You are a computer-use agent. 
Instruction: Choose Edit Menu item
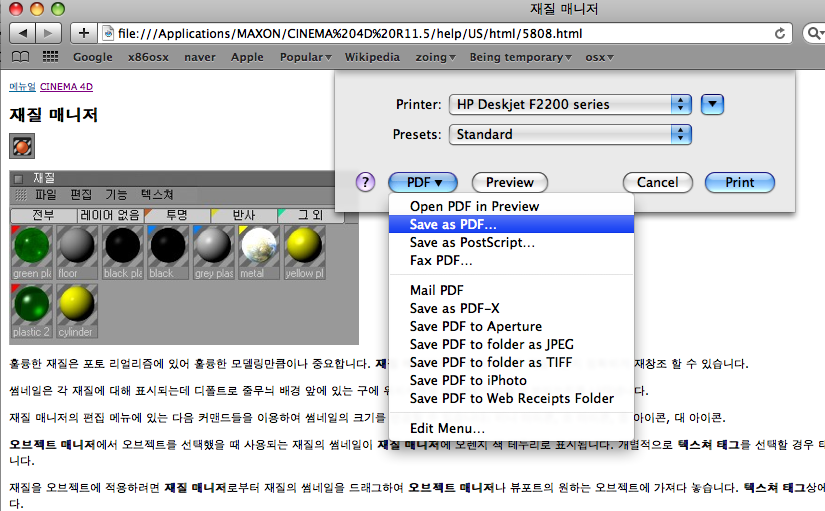tap(511, 428)
